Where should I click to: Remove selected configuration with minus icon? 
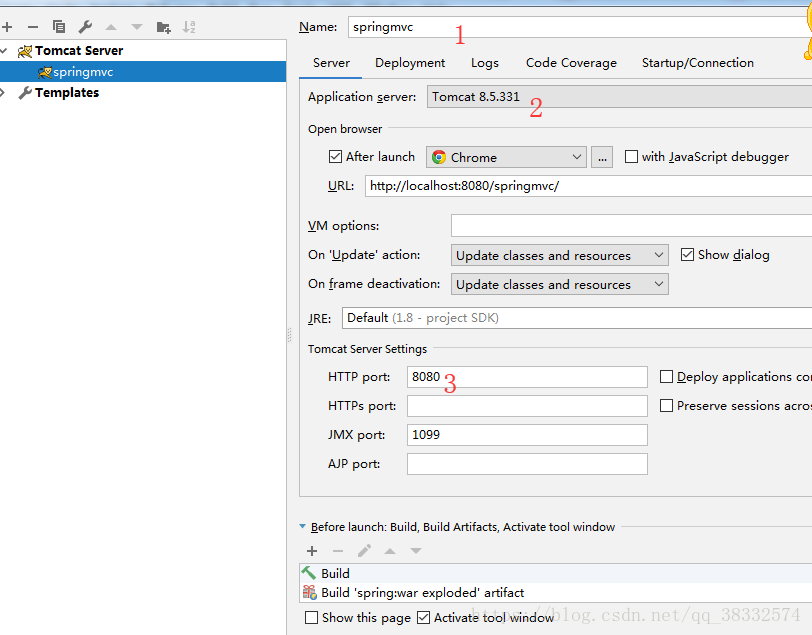33,26
